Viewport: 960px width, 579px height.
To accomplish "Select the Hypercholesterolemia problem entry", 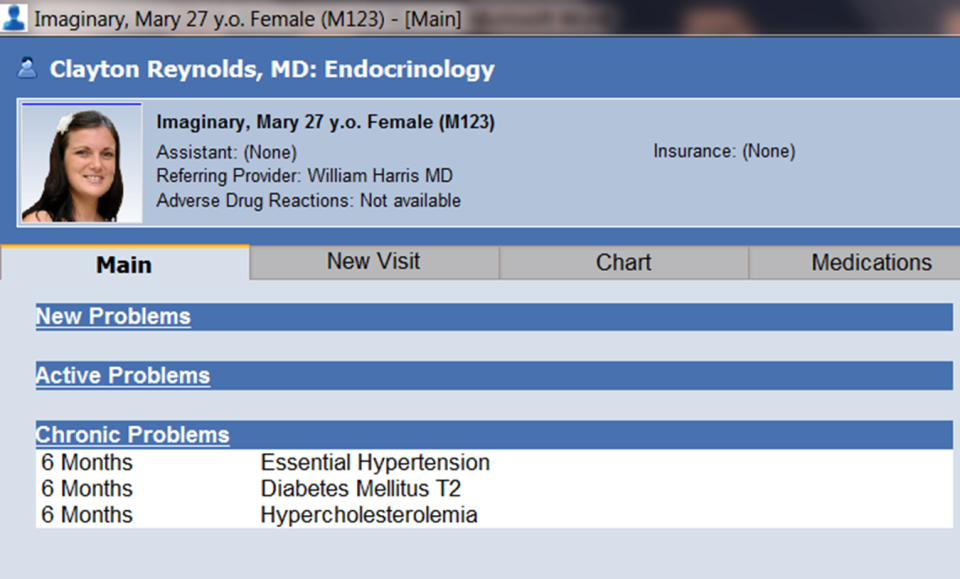I will pyautogui.click(x=369, y=515).
